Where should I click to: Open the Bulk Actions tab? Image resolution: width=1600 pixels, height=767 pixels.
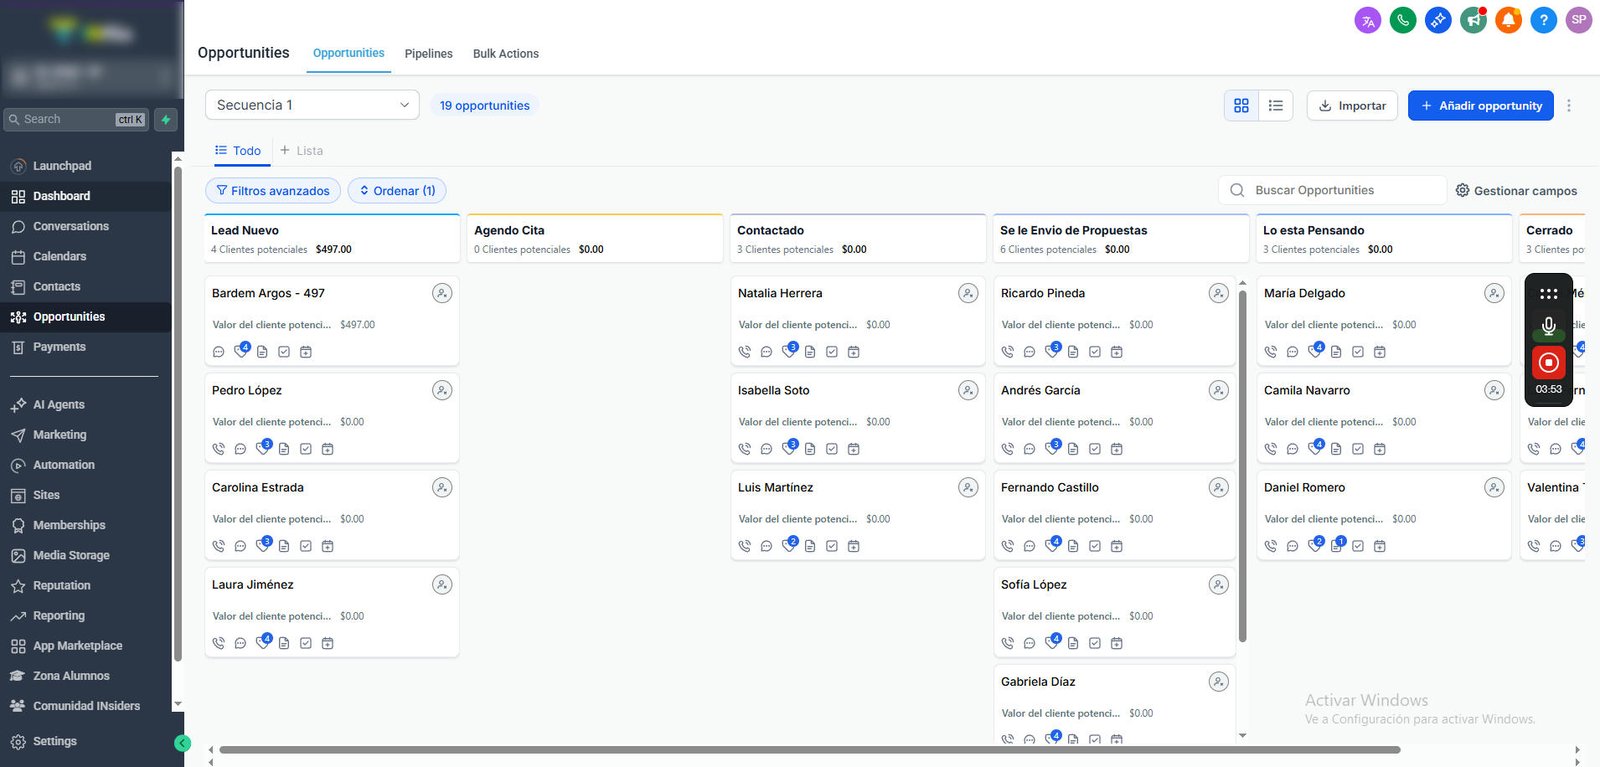click(506, 54)
